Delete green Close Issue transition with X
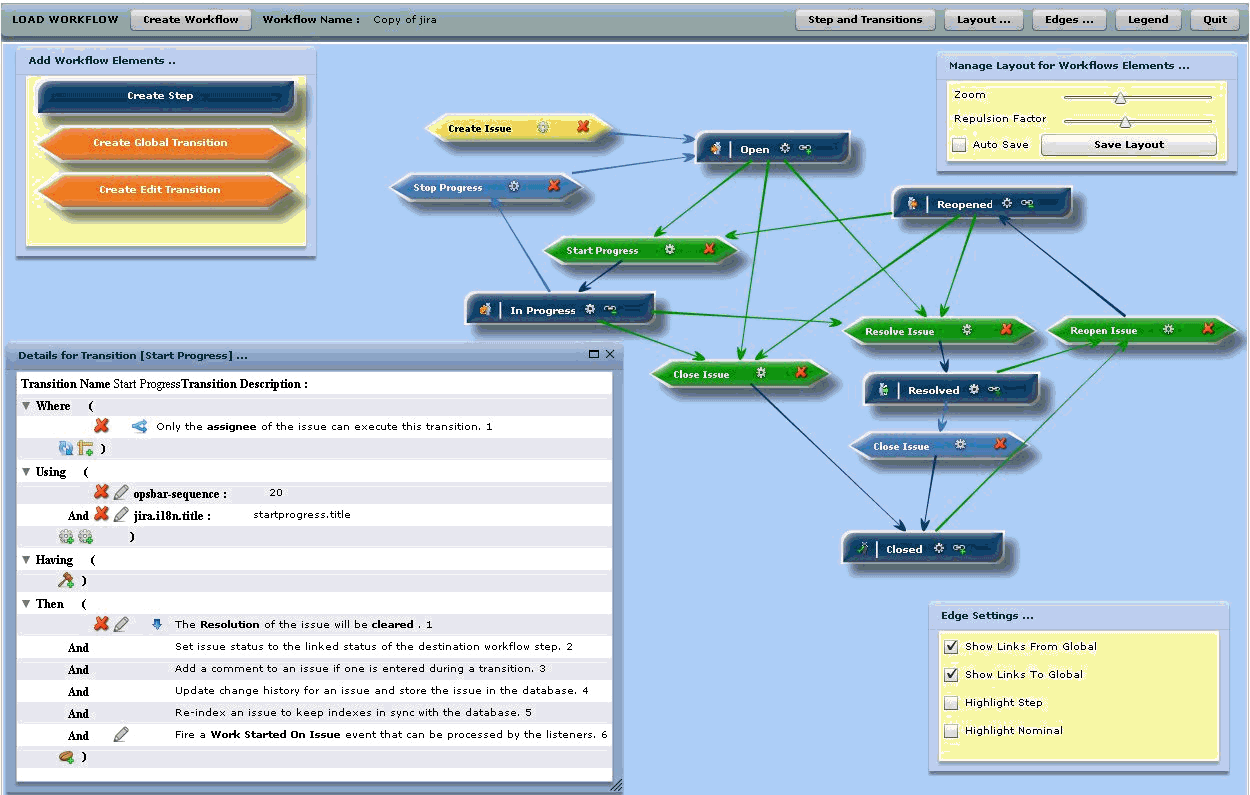The height and width of the screenshot is (795, 1250). click(801, 373)
